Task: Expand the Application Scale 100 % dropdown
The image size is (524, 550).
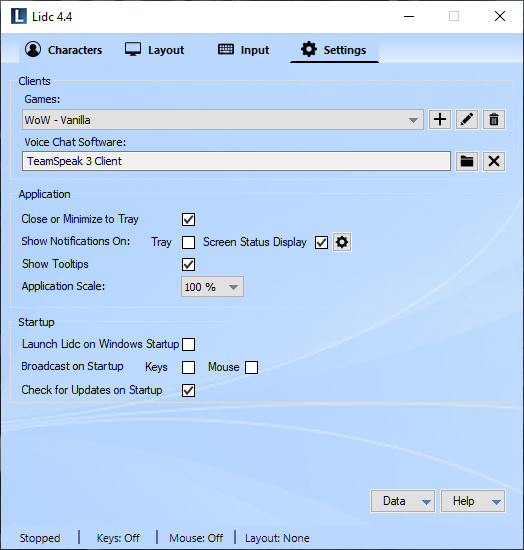Action: point(212,287)
